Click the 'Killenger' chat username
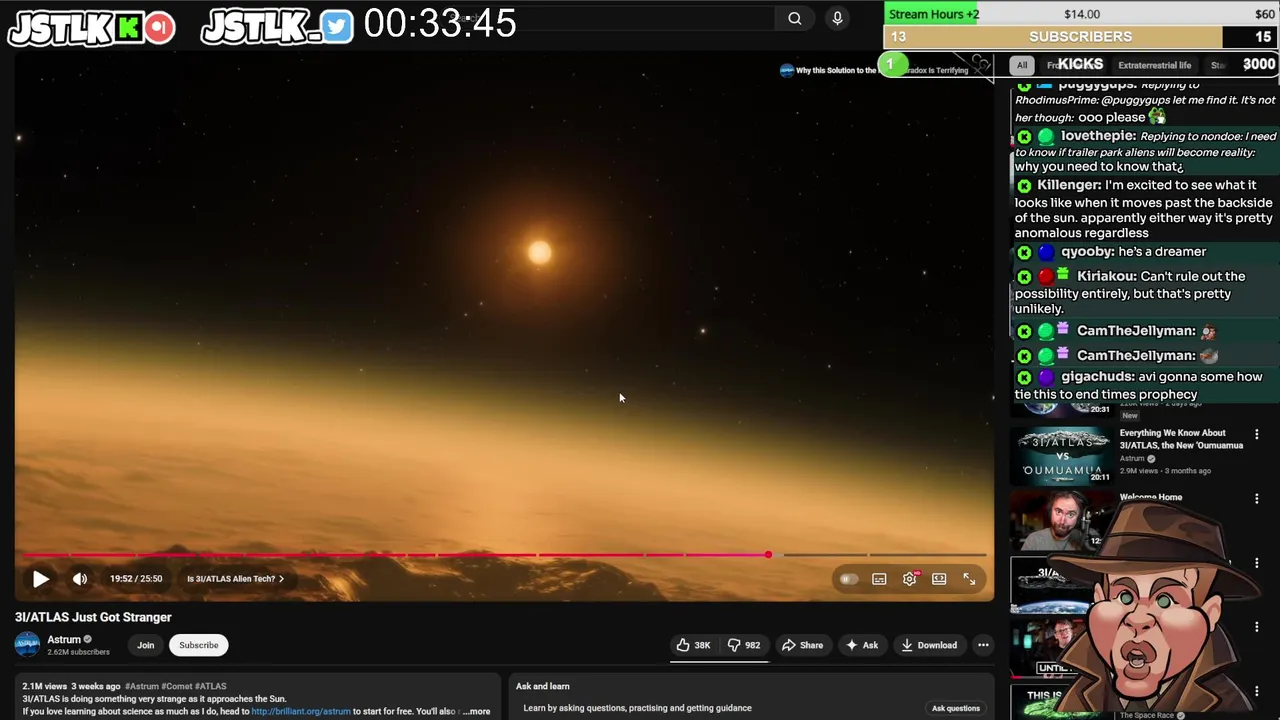Image resolution: width=1280 pixels, height=720 pixels. [x=1068, y=185]
